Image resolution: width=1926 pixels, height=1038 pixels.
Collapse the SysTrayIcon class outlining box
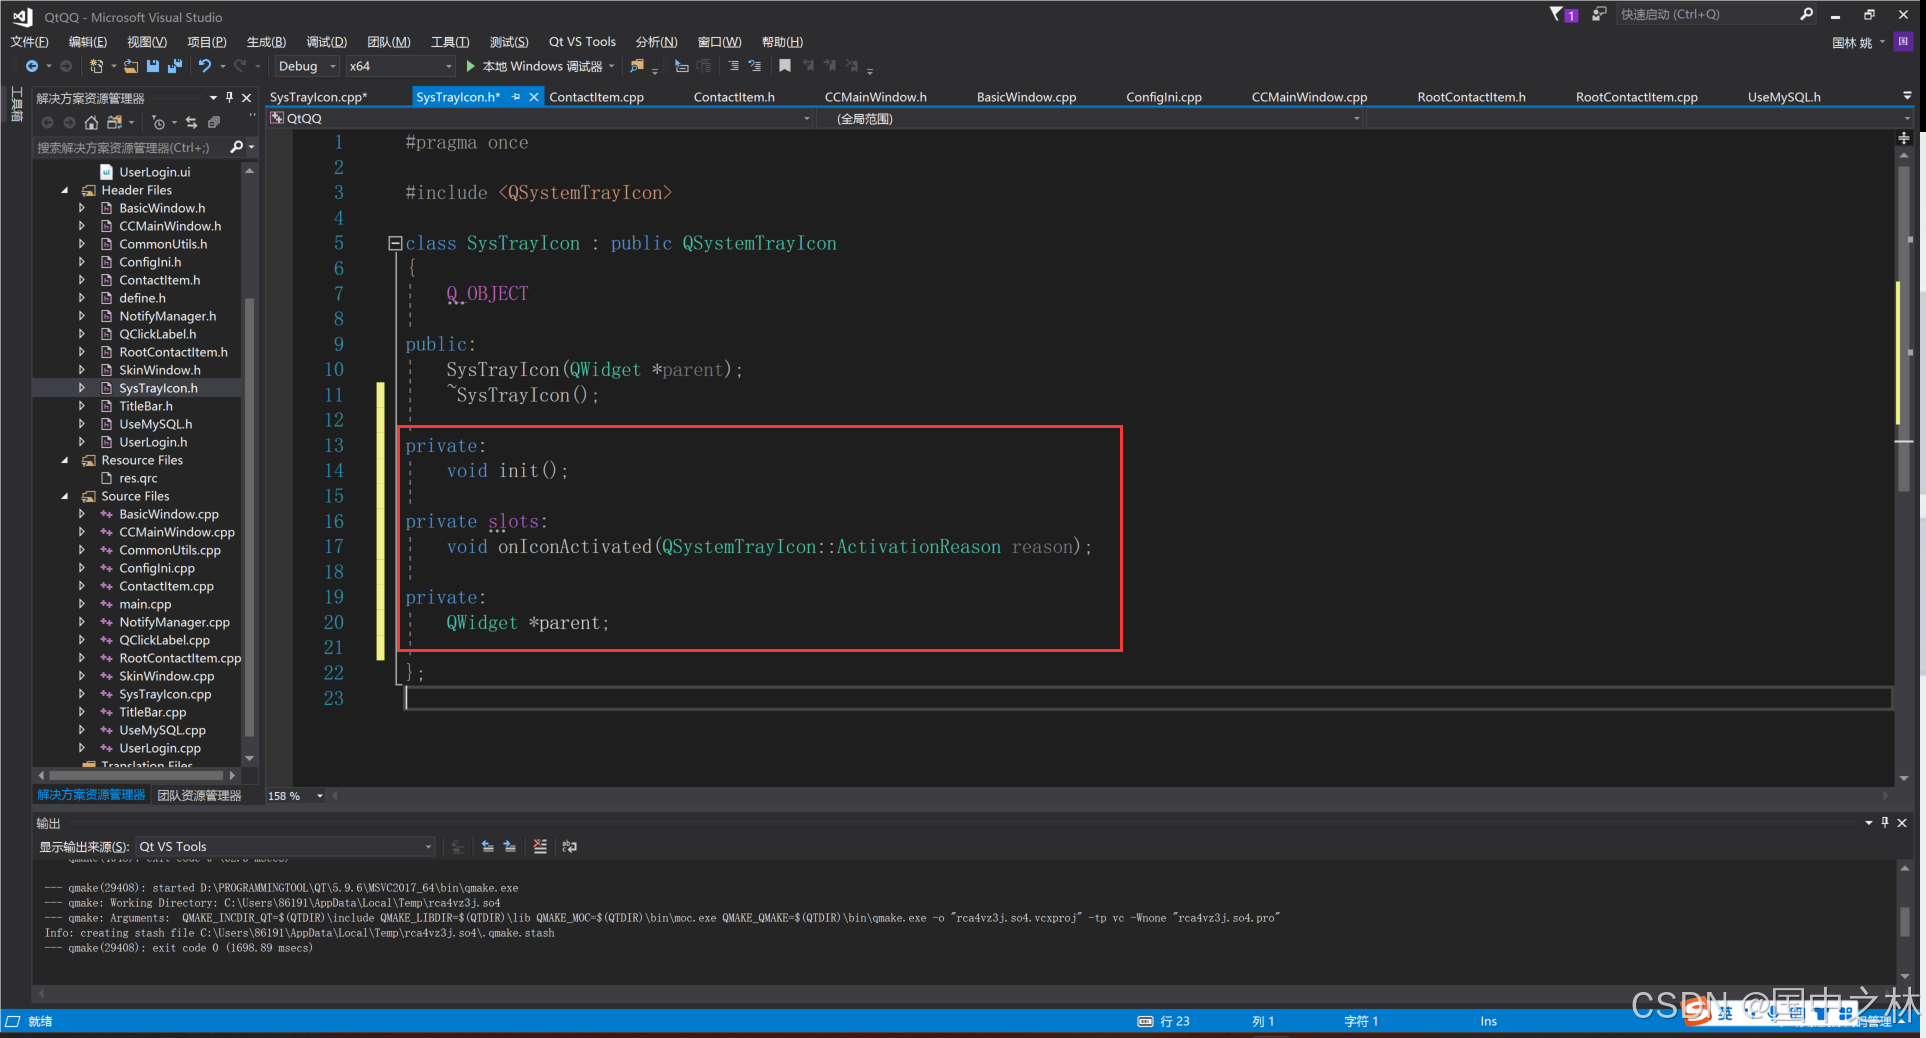click(395, 243)
